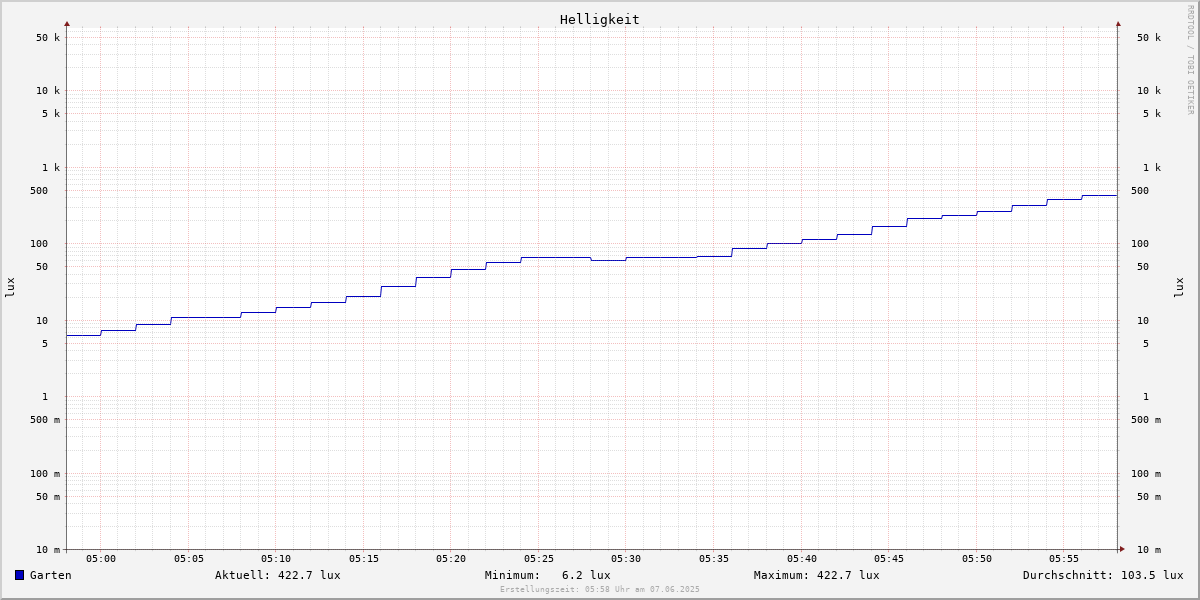Viewport: 1200px width, 600px height.
Task: Click the '50 m' label on right axis
Action: [1149, 497]
